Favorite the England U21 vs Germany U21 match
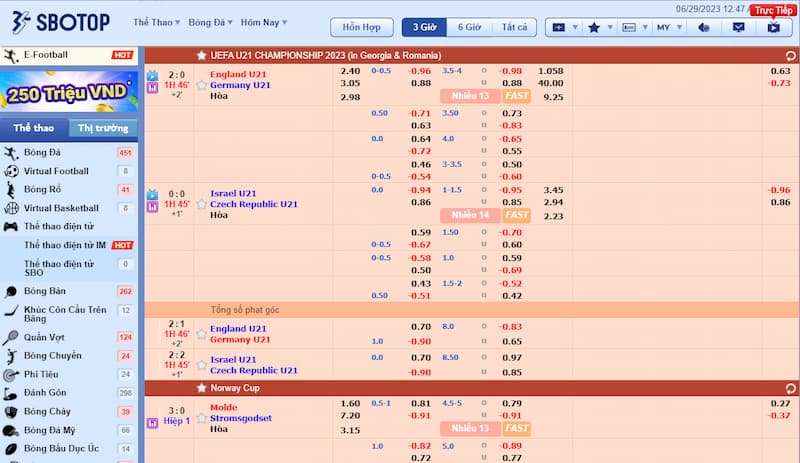800x463 pixels. 202,86
